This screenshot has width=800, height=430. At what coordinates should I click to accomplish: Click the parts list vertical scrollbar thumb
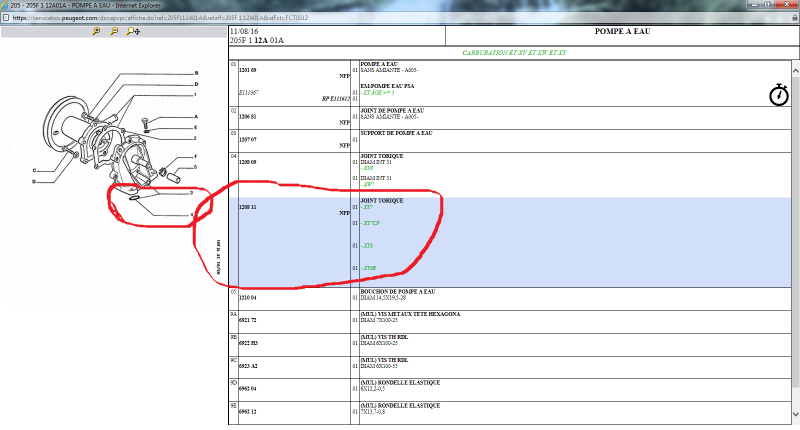tap(795, 232)
